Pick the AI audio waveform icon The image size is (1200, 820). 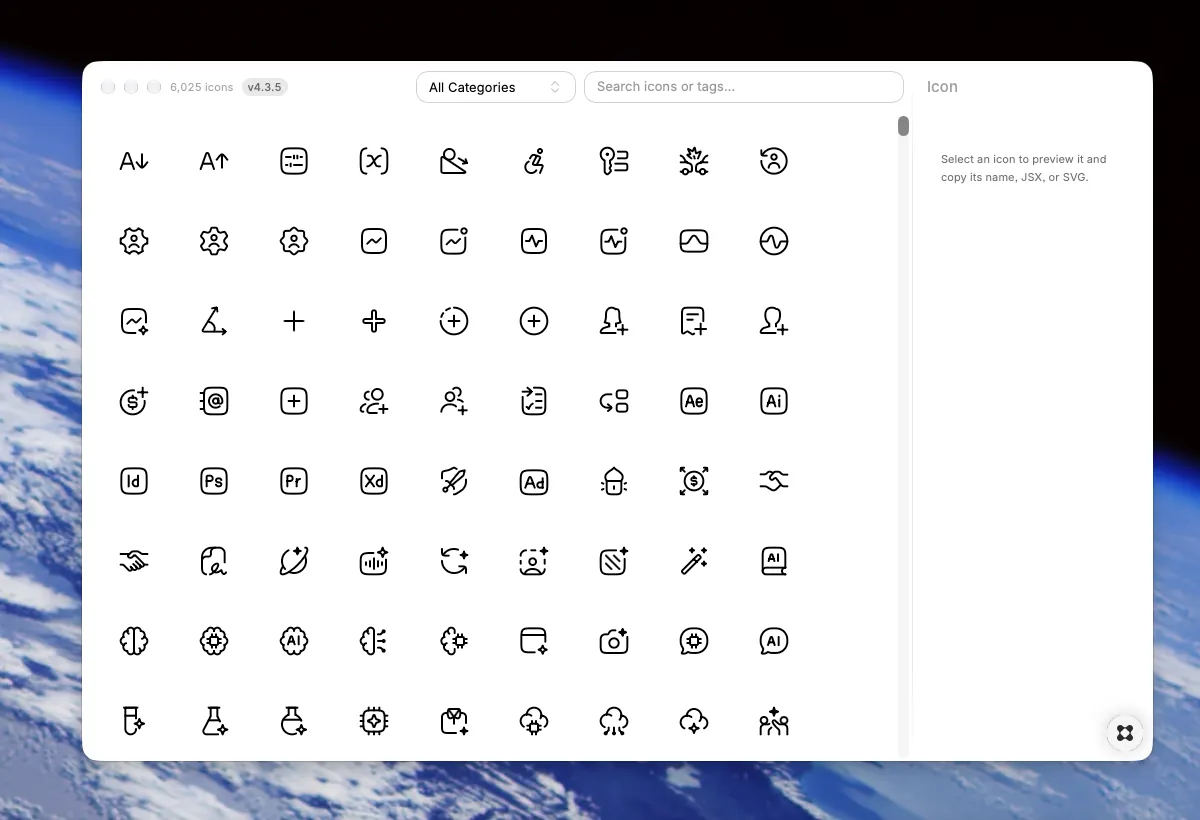point(374,561)
